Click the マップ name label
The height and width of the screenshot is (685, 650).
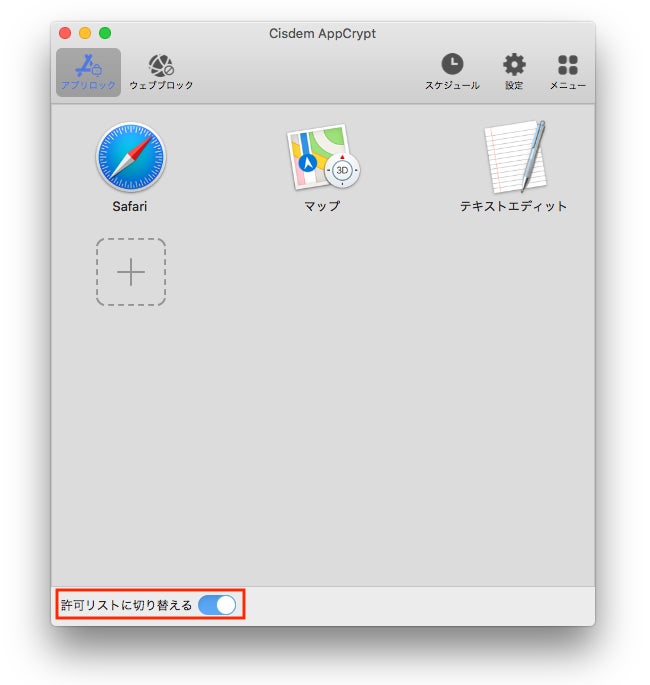point(322,206)
